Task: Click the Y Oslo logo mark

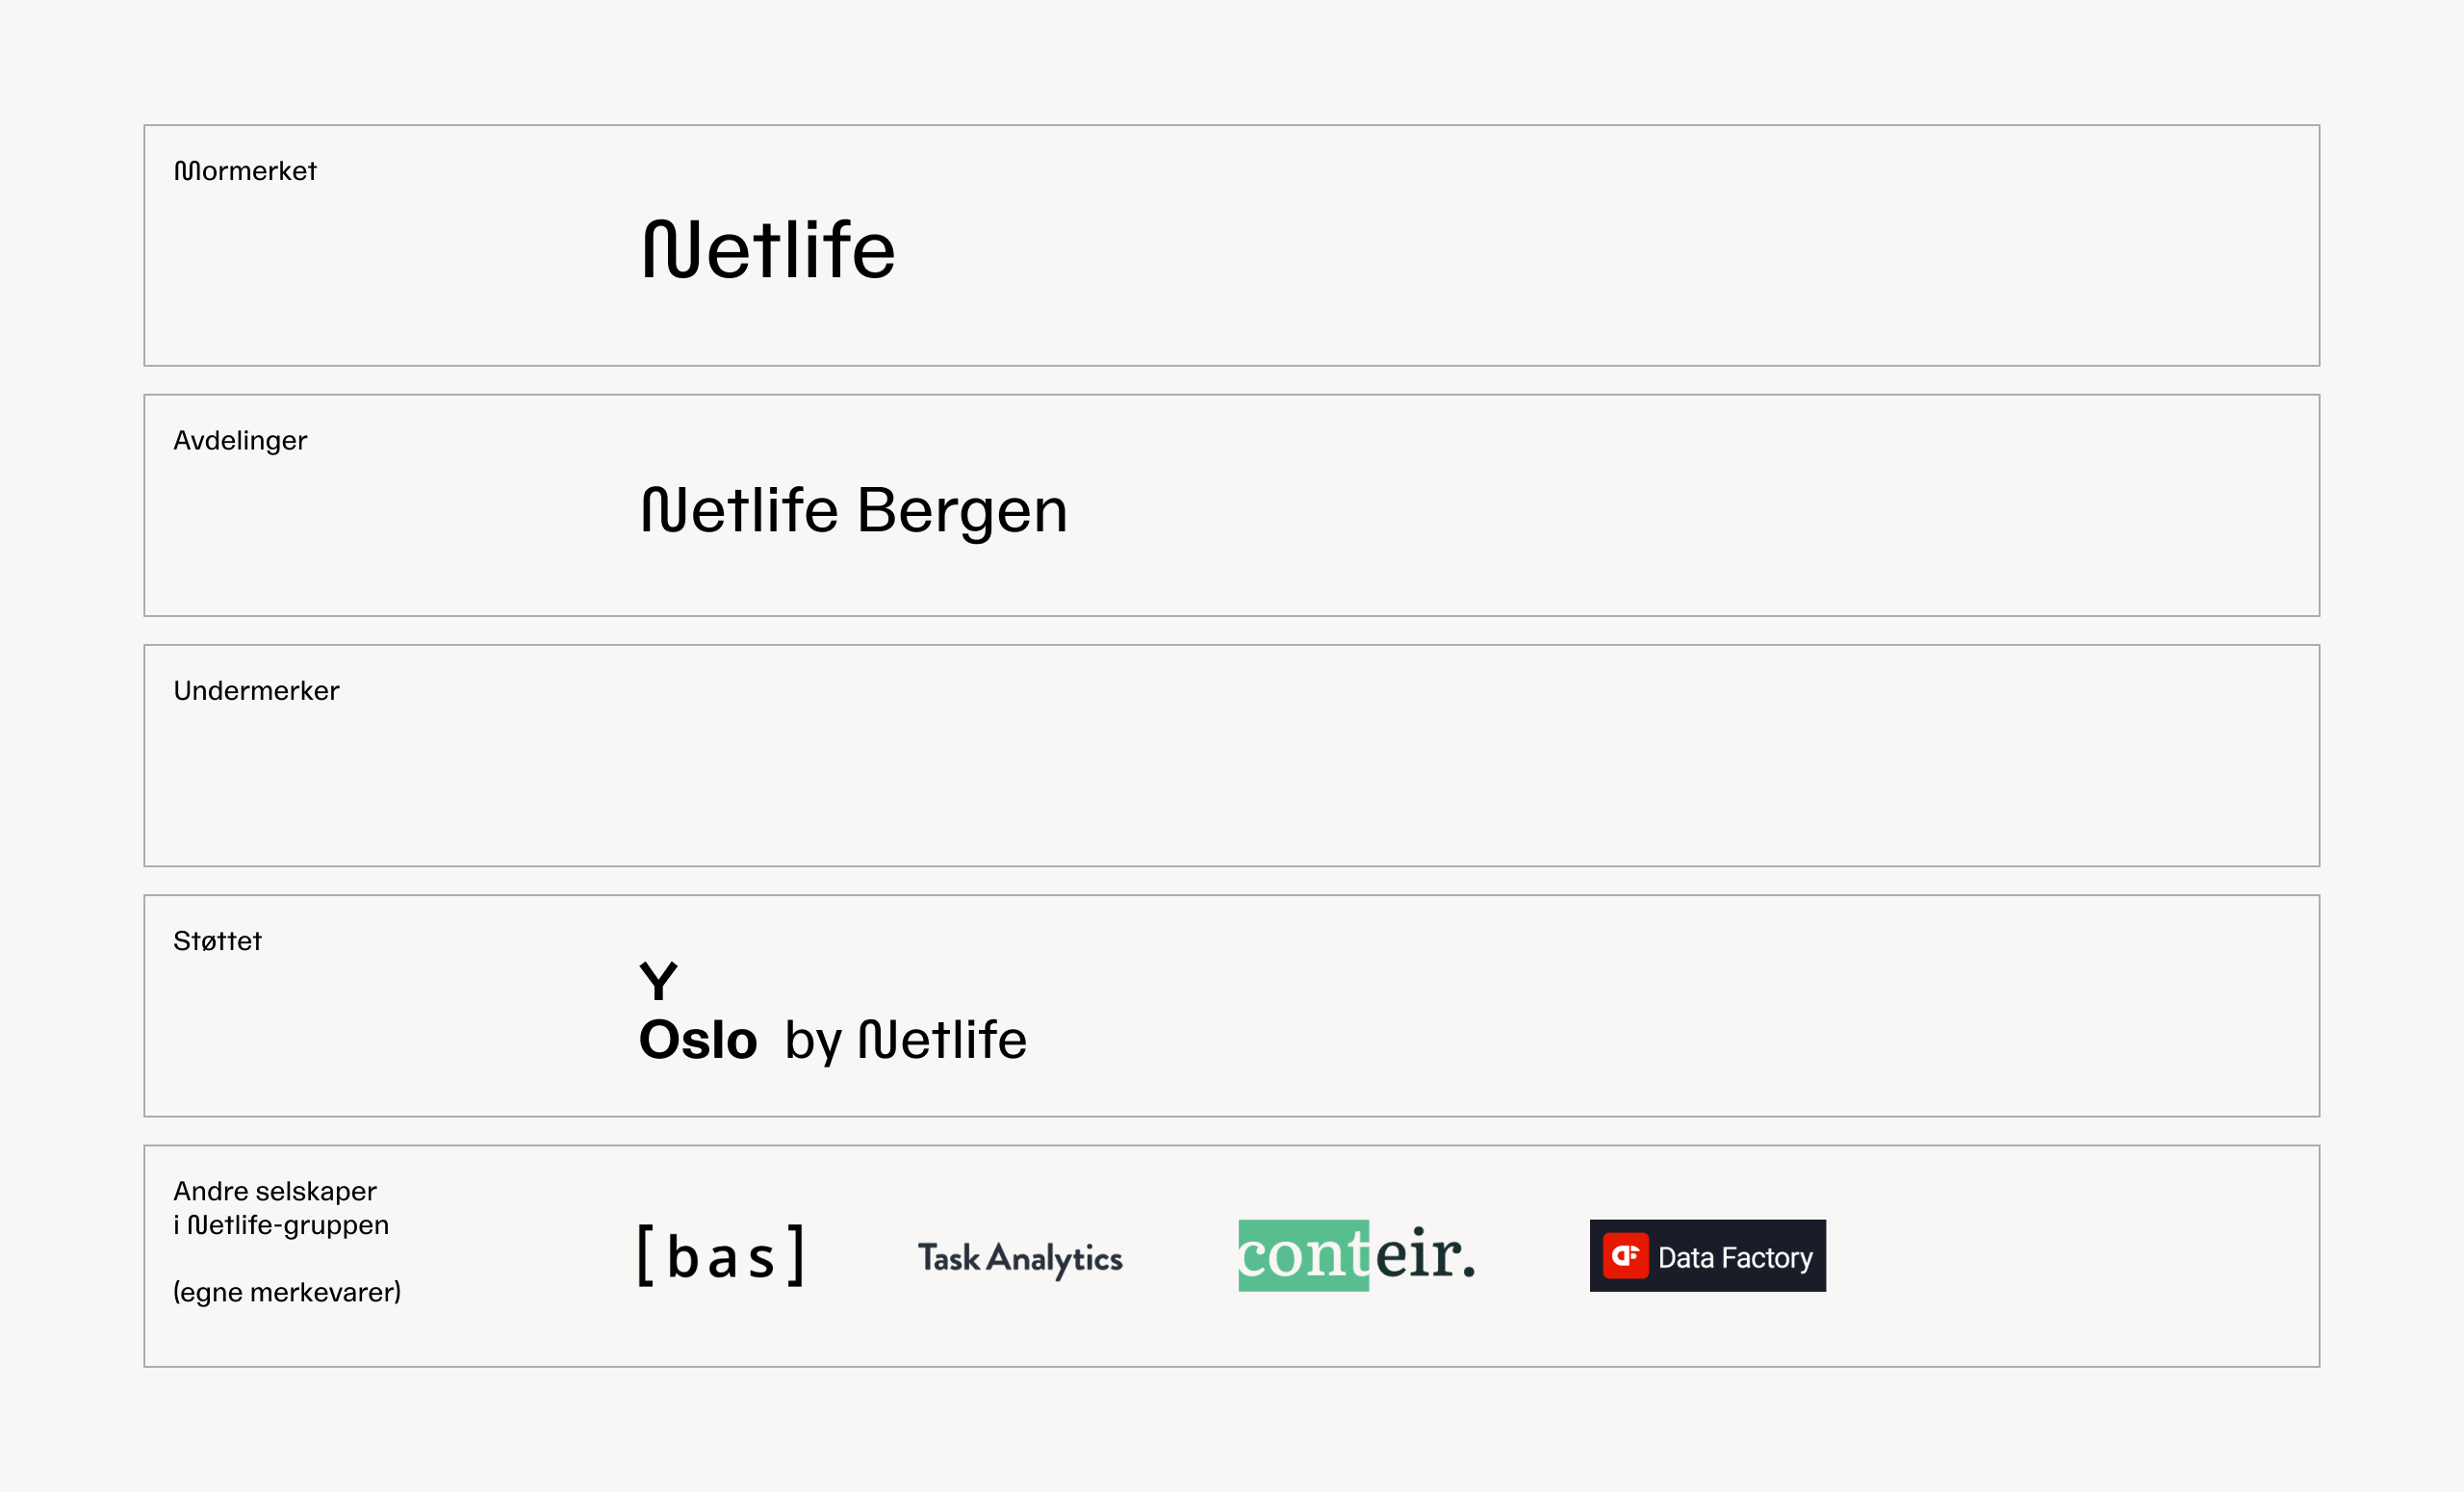Action: click(x=699, y=1011)
